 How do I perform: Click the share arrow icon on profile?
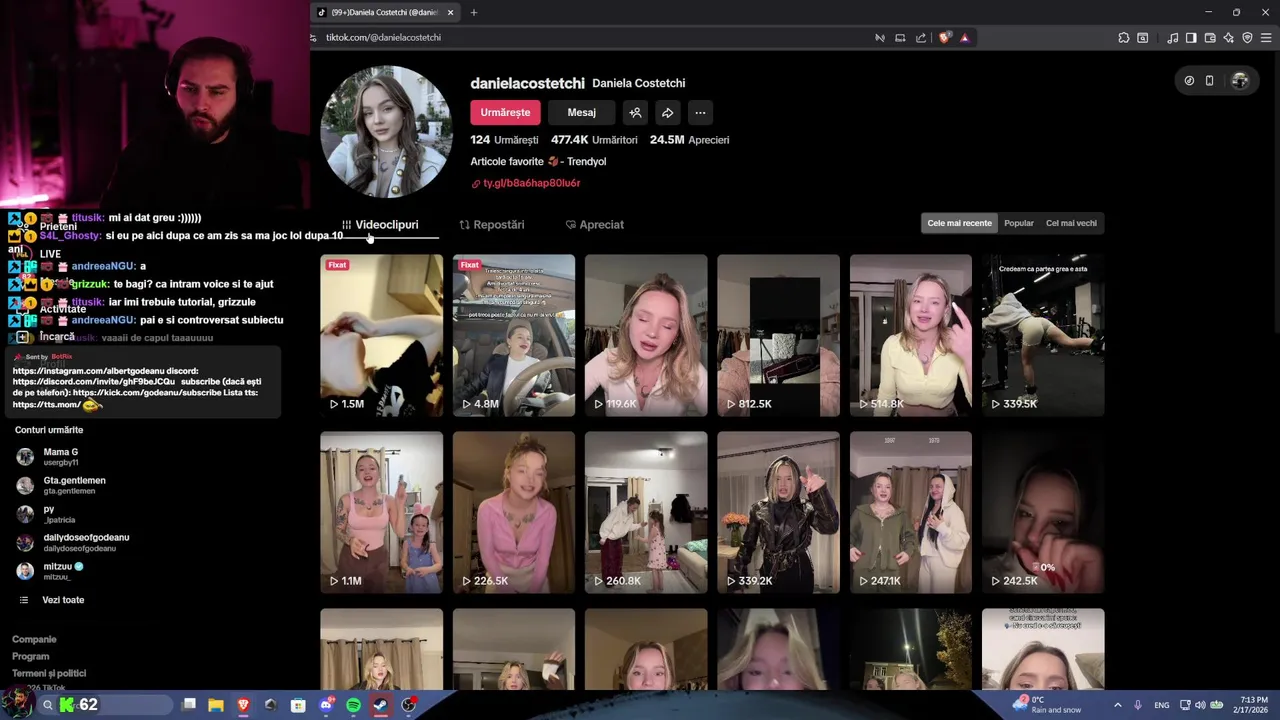coord(667,113)
